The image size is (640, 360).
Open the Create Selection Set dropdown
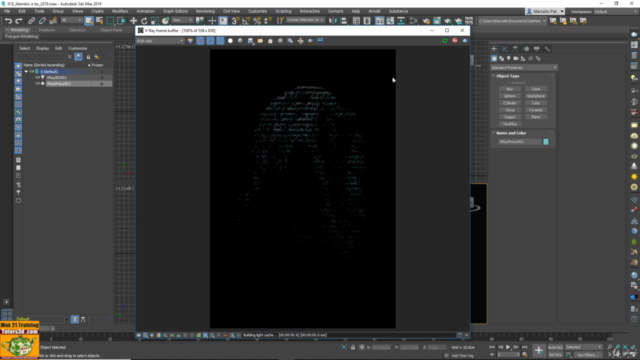pos(305,20)
